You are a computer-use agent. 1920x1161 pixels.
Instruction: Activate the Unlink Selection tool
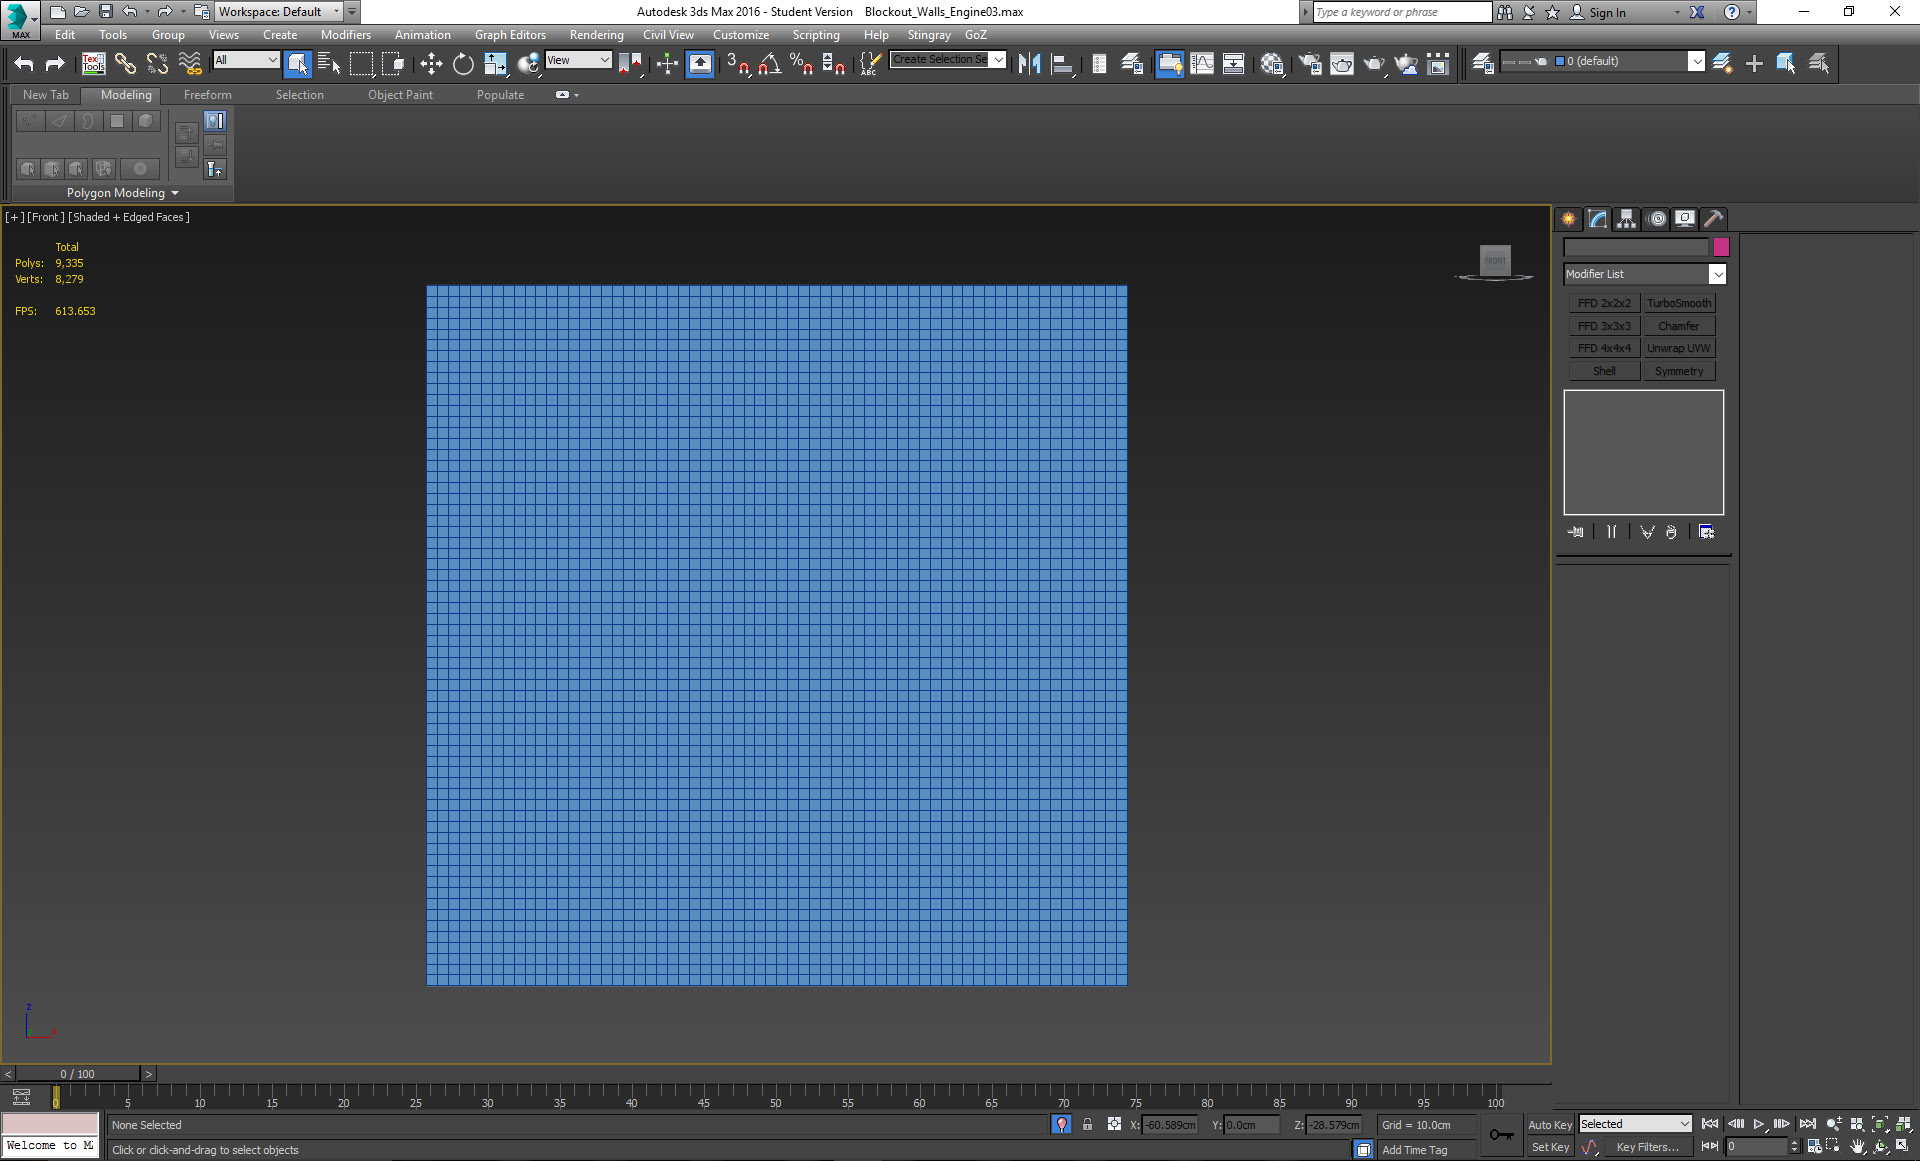[157, 64]
